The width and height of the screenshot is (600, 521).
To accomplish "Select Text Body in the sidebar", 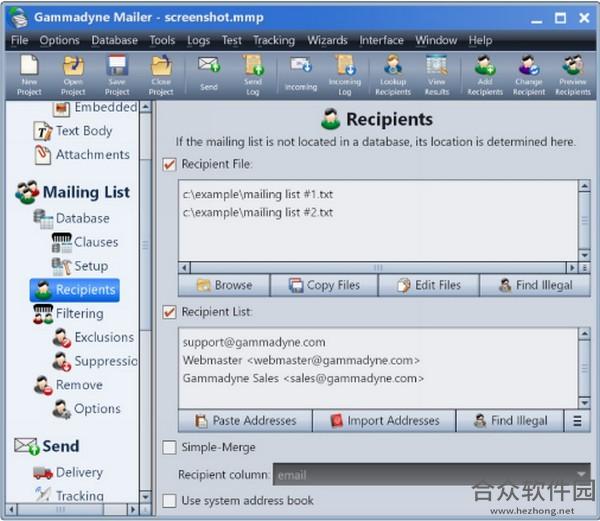I will (x=73, y=131).
